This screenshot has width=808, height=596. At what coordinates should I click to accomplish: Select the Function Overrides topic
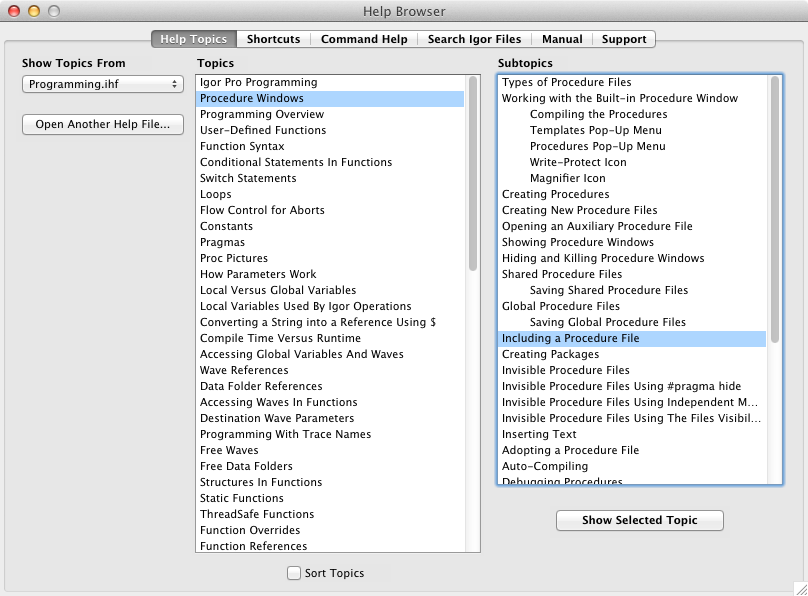[x=330, y=530]
